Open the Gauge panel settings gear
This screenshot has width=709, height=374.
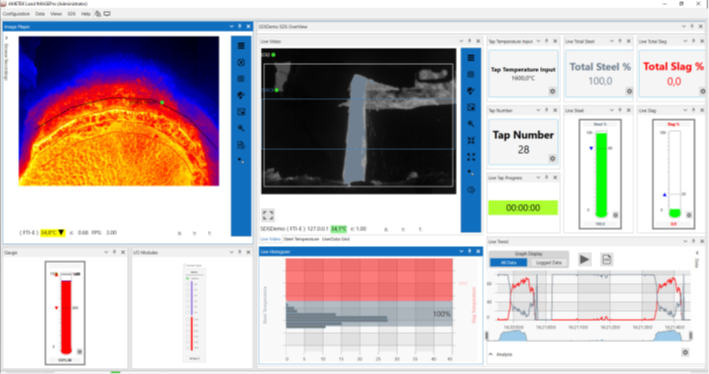[x=80, y=351]
